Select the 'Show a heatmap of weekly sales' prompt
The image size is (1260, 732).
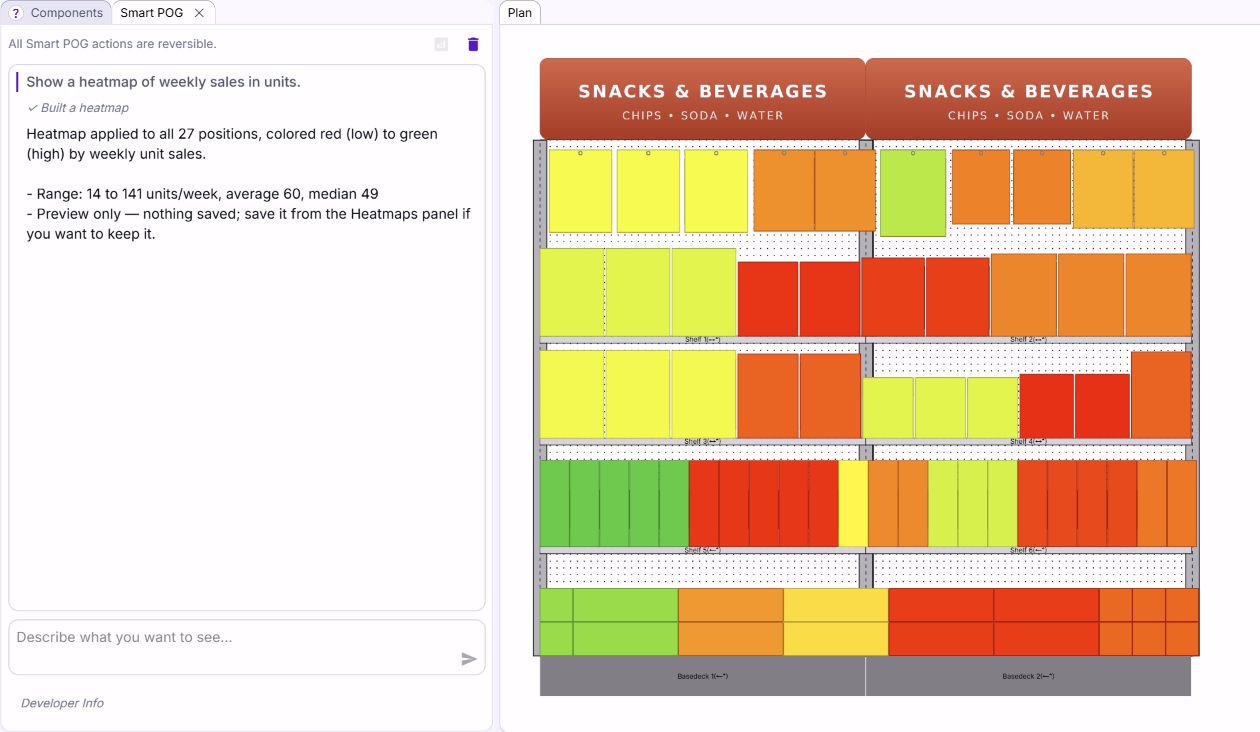point(163,82)
